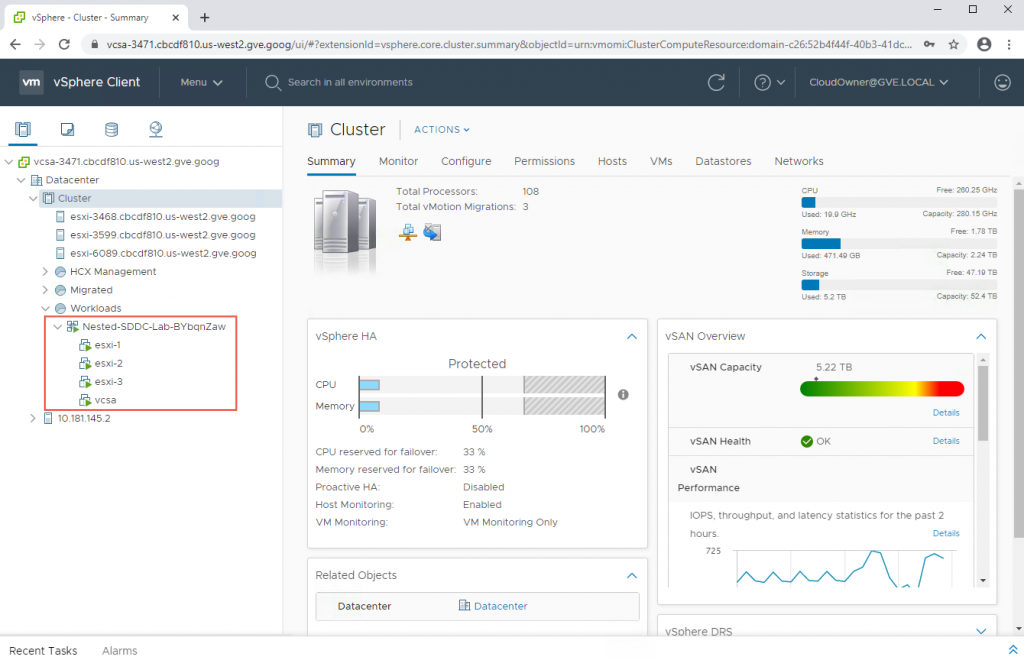1024x660 pixels.
Task: Open the Datastores tab
Action: pos(722,161)
